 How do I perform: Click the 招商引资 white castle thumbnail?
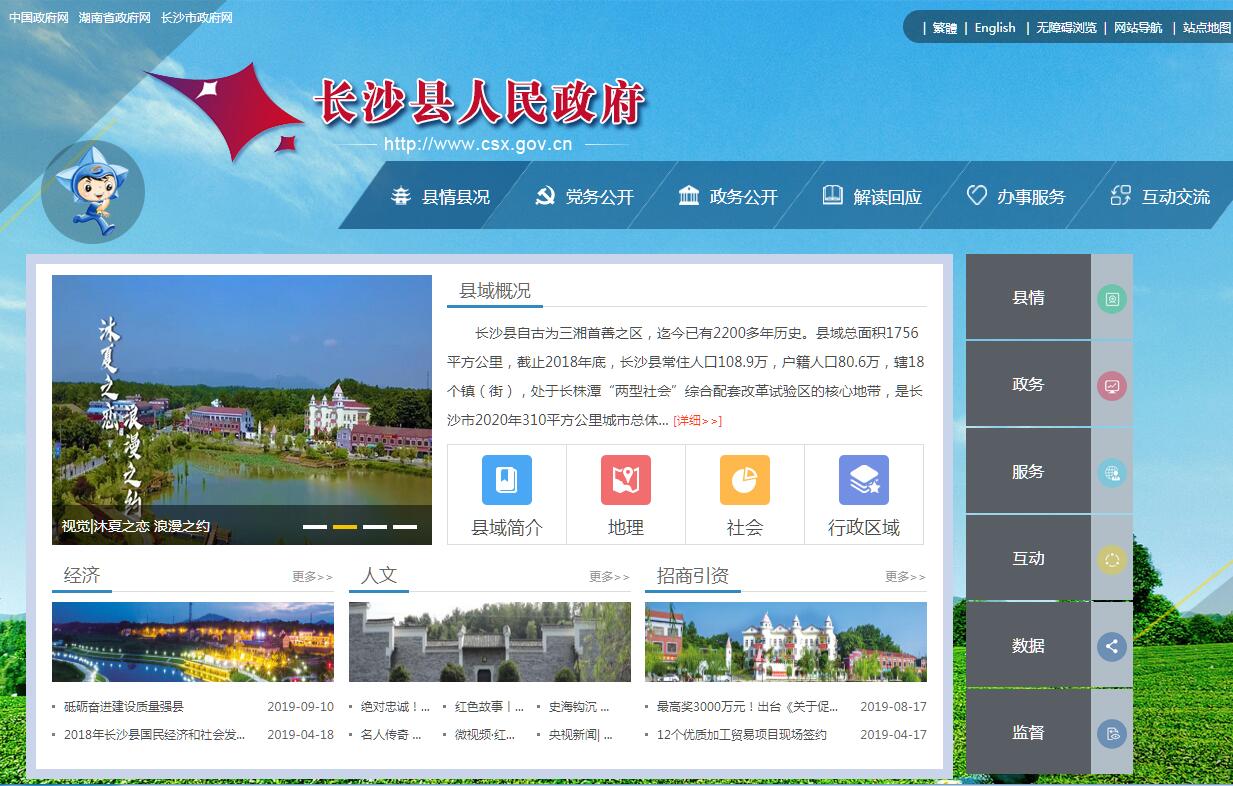point(786,642)
